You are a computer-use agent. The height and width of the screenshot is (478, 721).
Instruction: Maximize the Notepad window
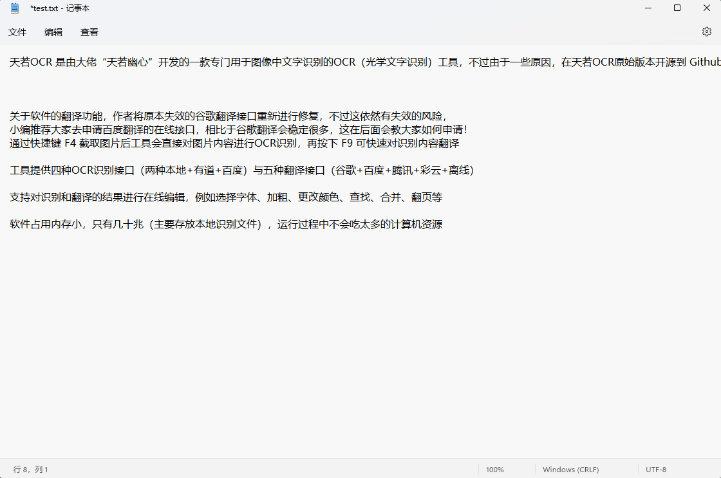tap(677, 8)
